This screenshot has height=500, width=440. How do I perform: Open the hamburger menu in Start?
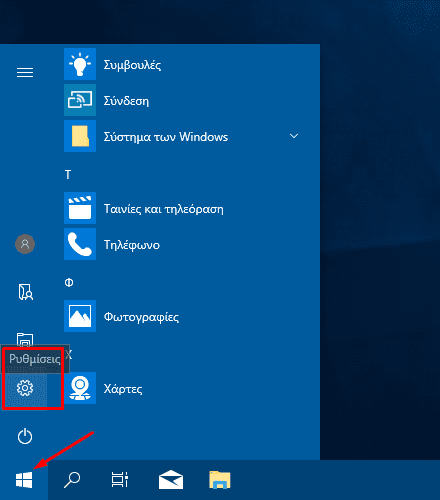click(x=25, y=72)
